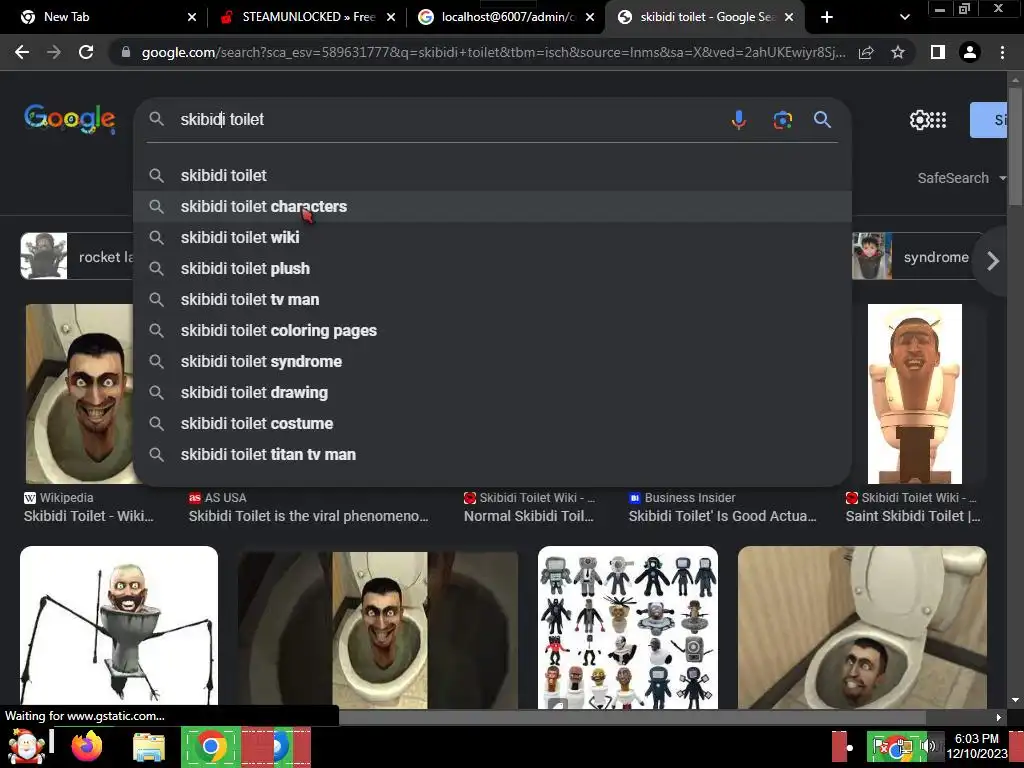
Task: Close the New Tab tab
Action: 191,17
